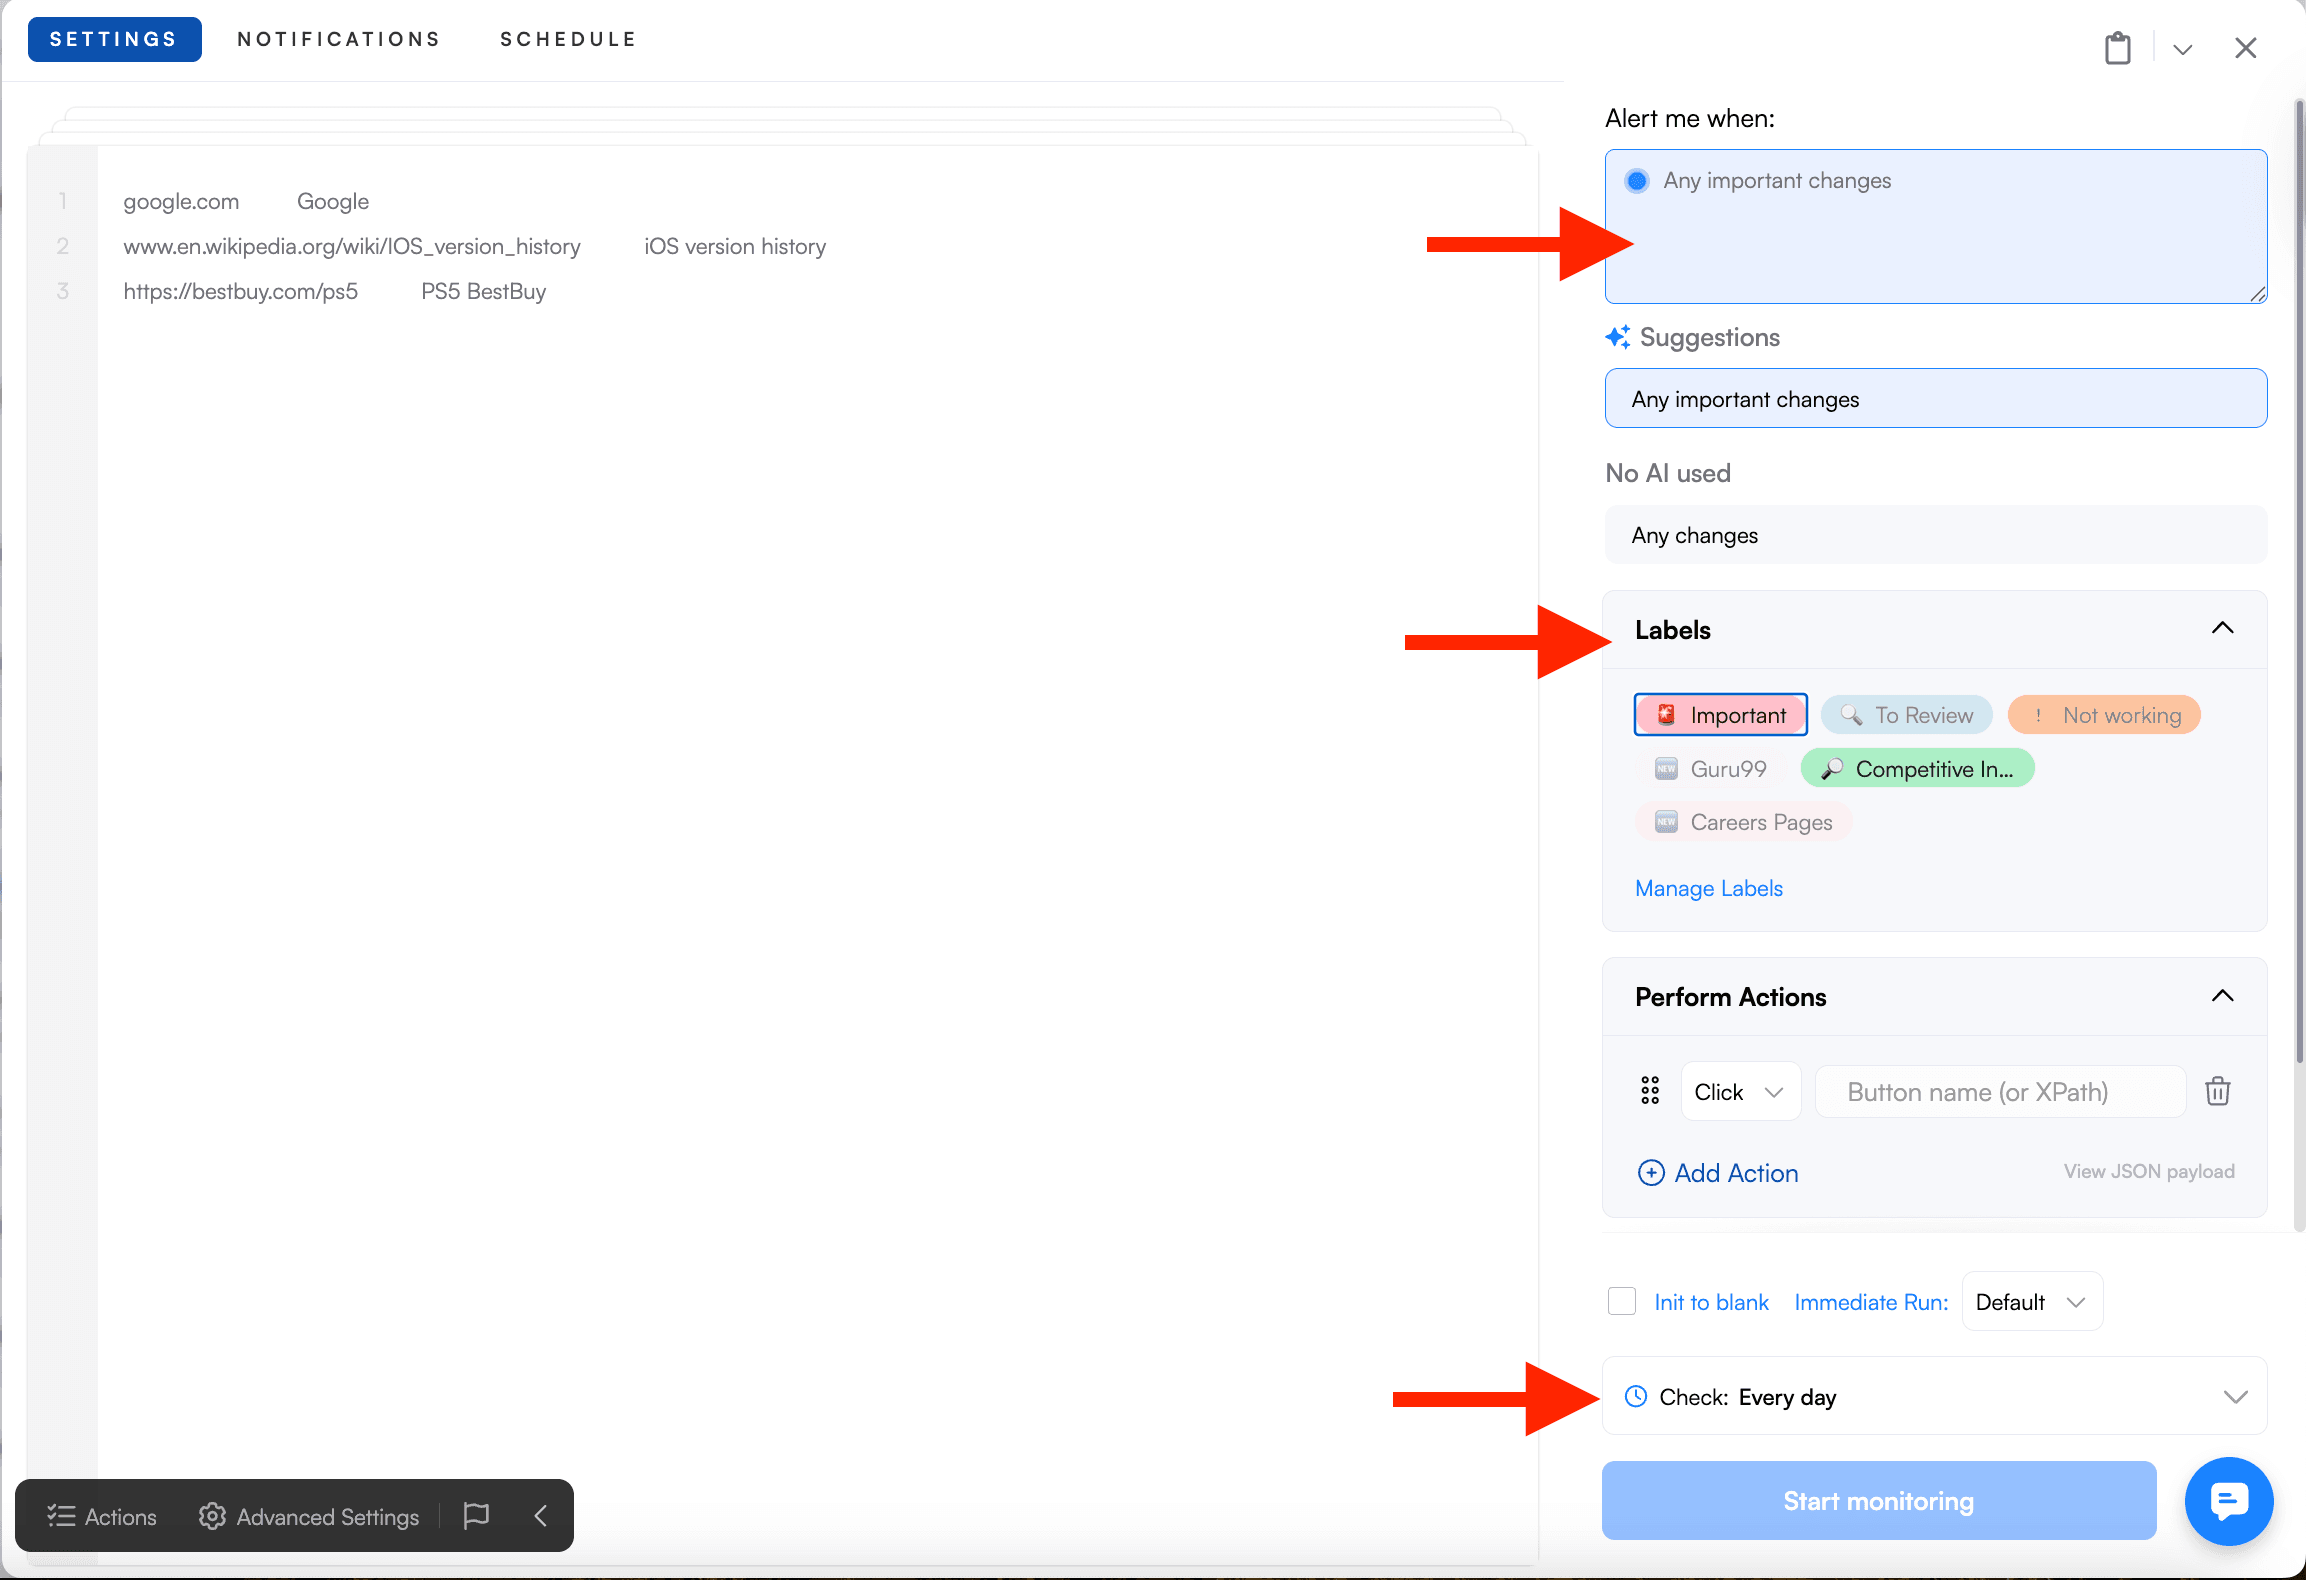The height and width of the screenshot is (1580, 2306).
Task: Expand the Check: Every day schedule dropdown
Action: point(2235,1396)
